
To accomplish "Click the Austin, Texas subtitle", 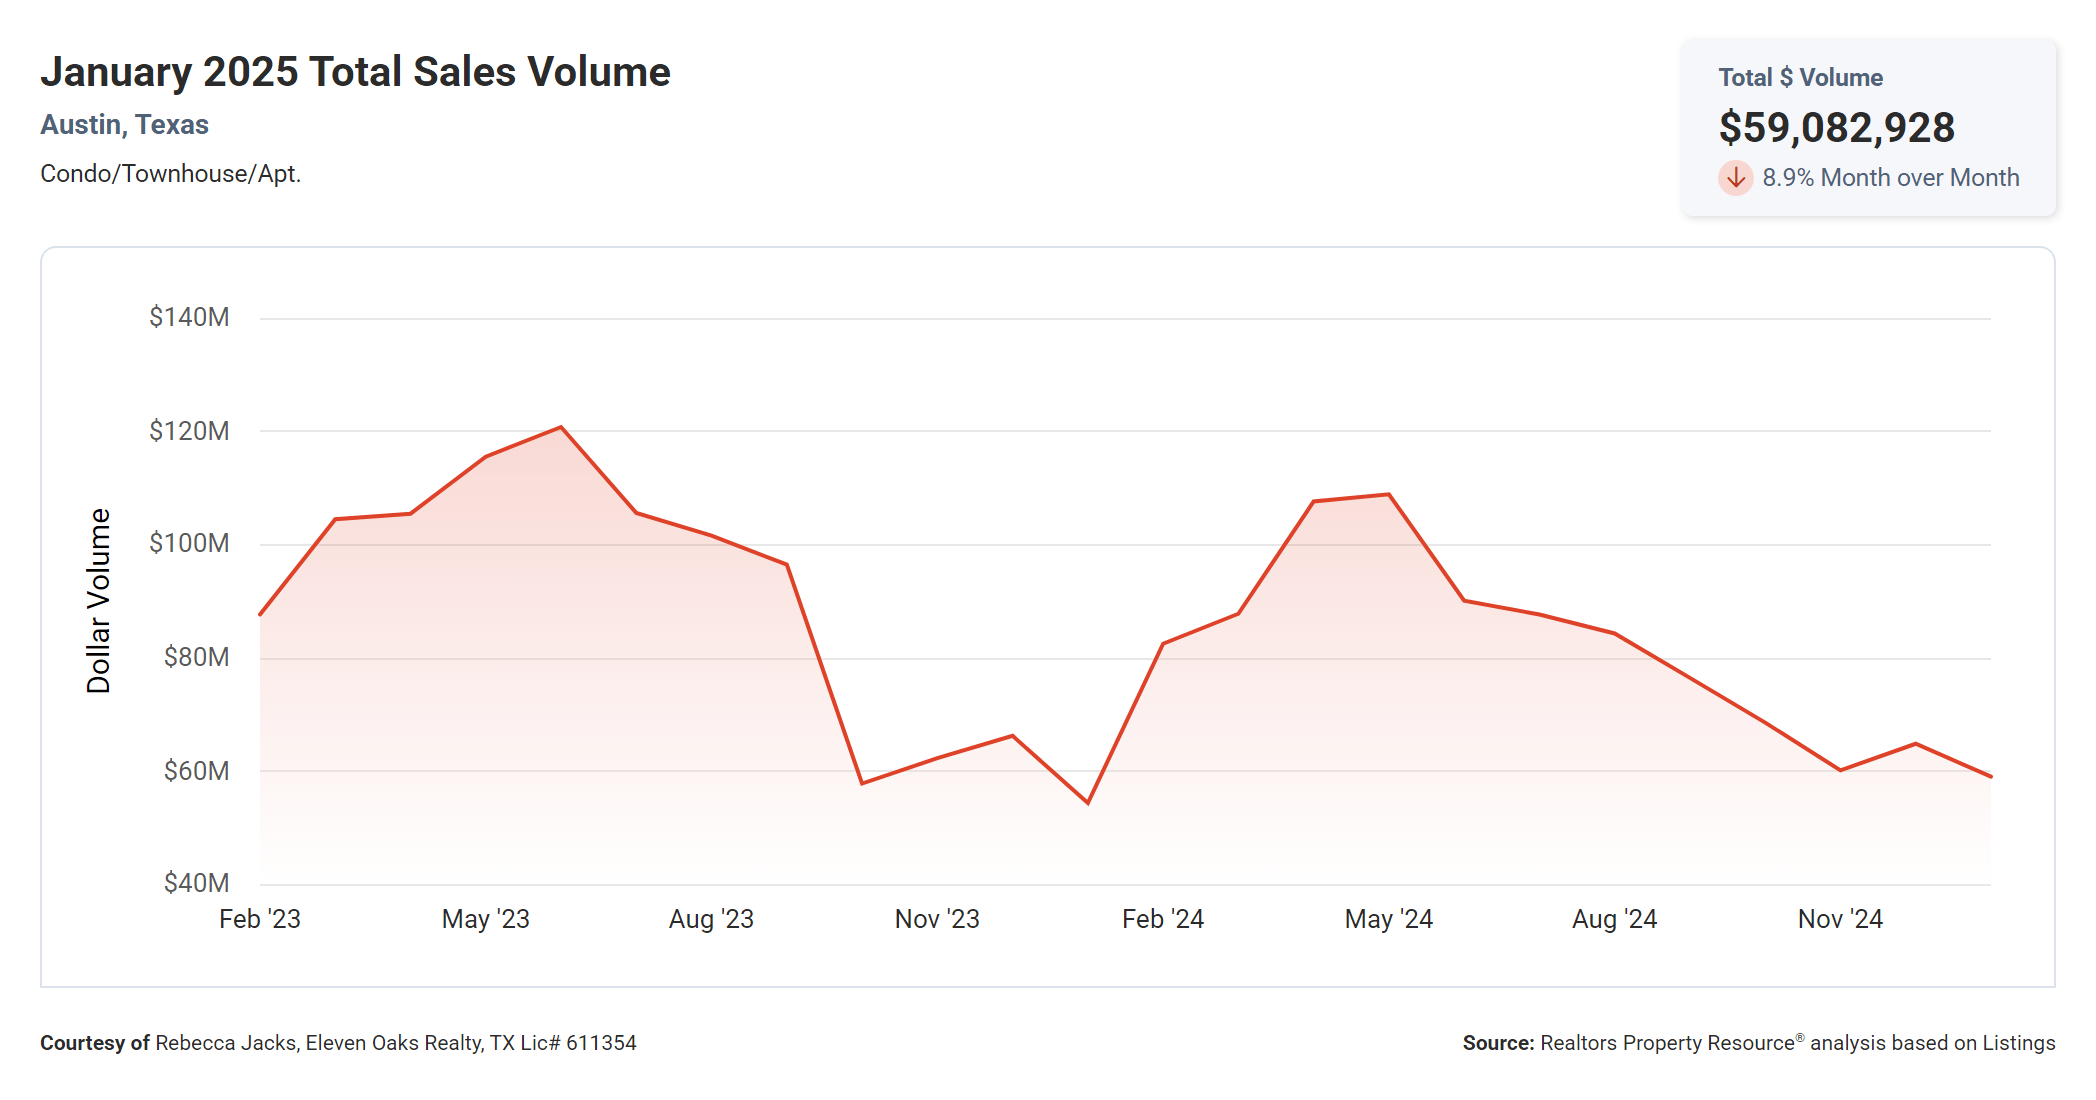I will [x=124, y=125].
